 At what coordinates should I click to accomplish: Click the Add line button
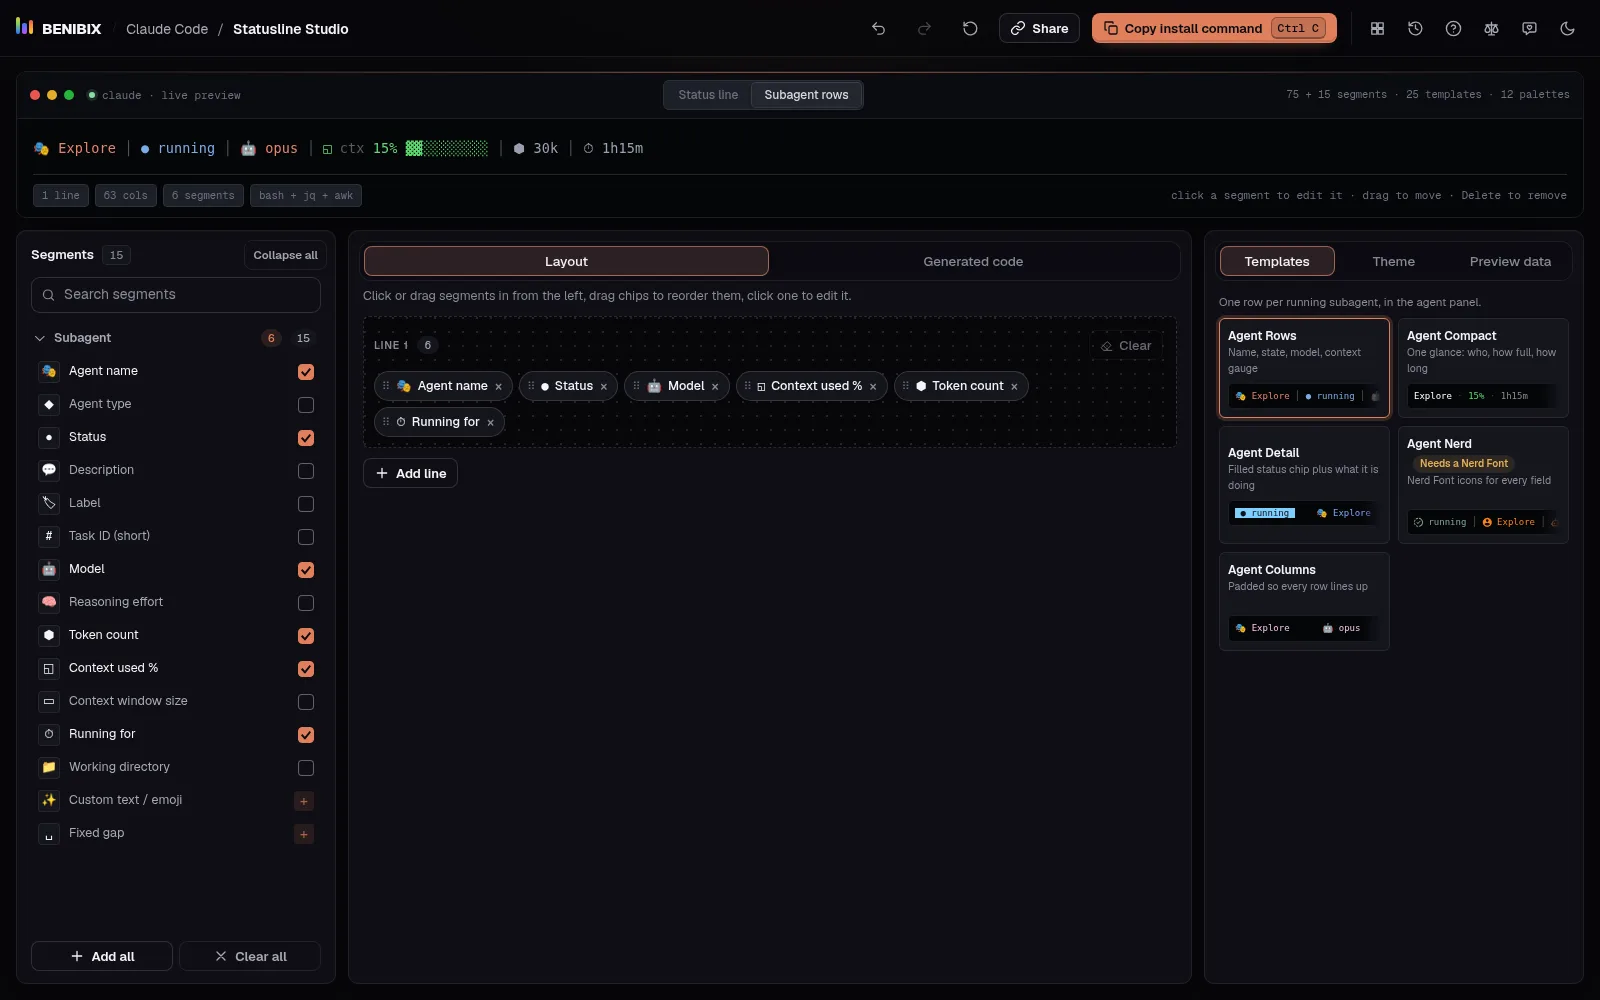(410, 473)
